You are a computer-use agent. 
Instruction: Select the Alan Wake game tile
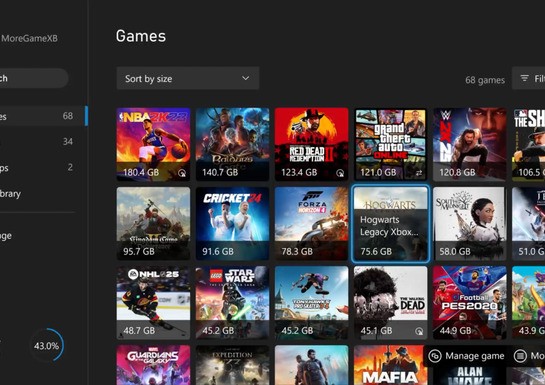pos(470,375)
